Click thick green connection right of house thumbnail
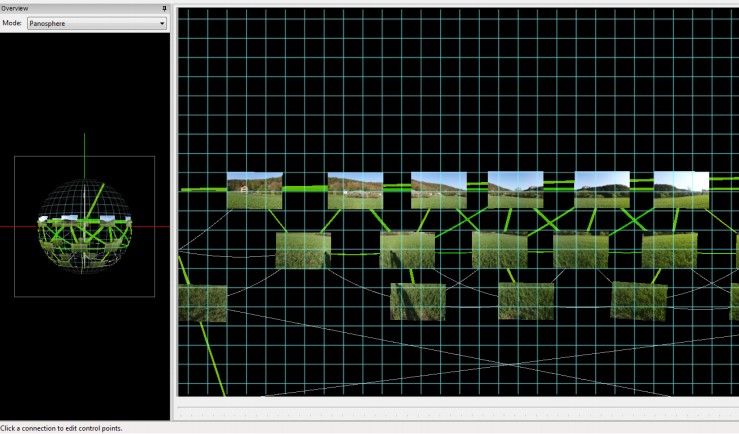Image resolution: width=739 pixels, height=434 pixels. (305, 188)
